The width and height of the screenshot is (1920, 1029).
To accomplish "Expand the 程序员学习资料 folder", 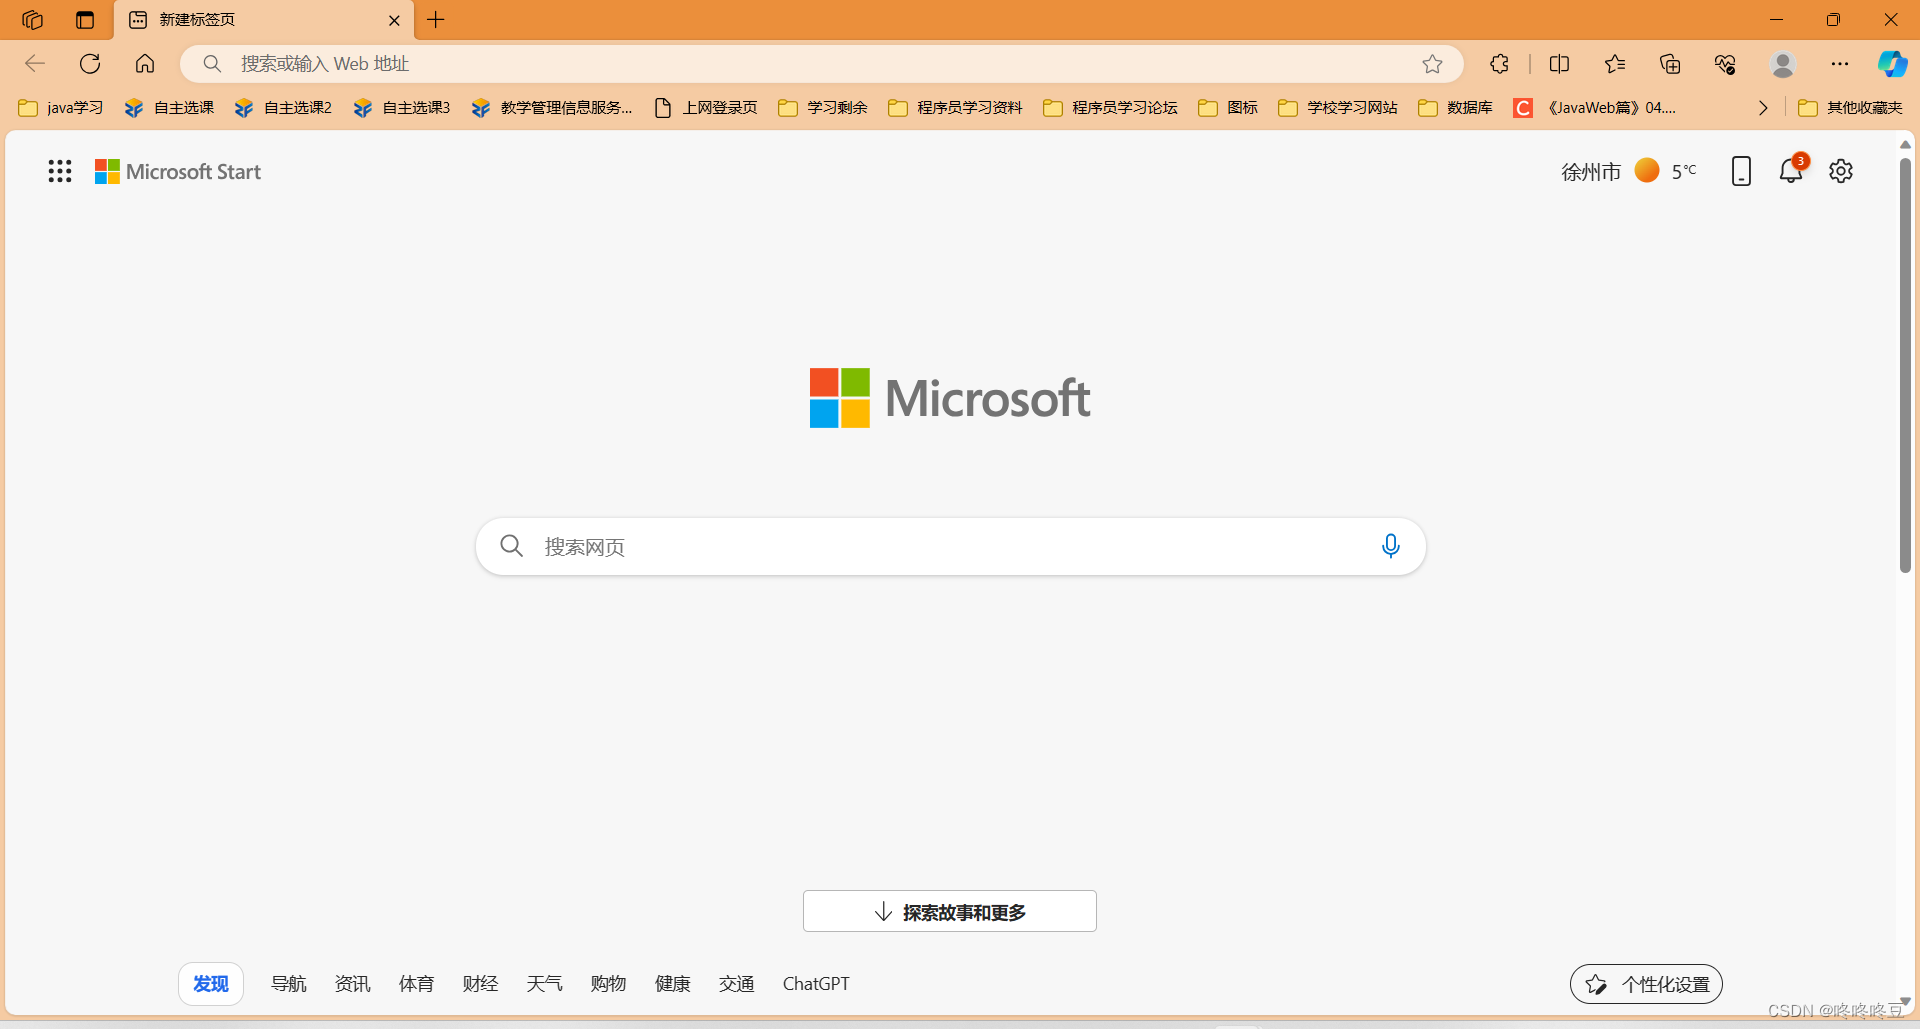I will [x=955, y=108].
